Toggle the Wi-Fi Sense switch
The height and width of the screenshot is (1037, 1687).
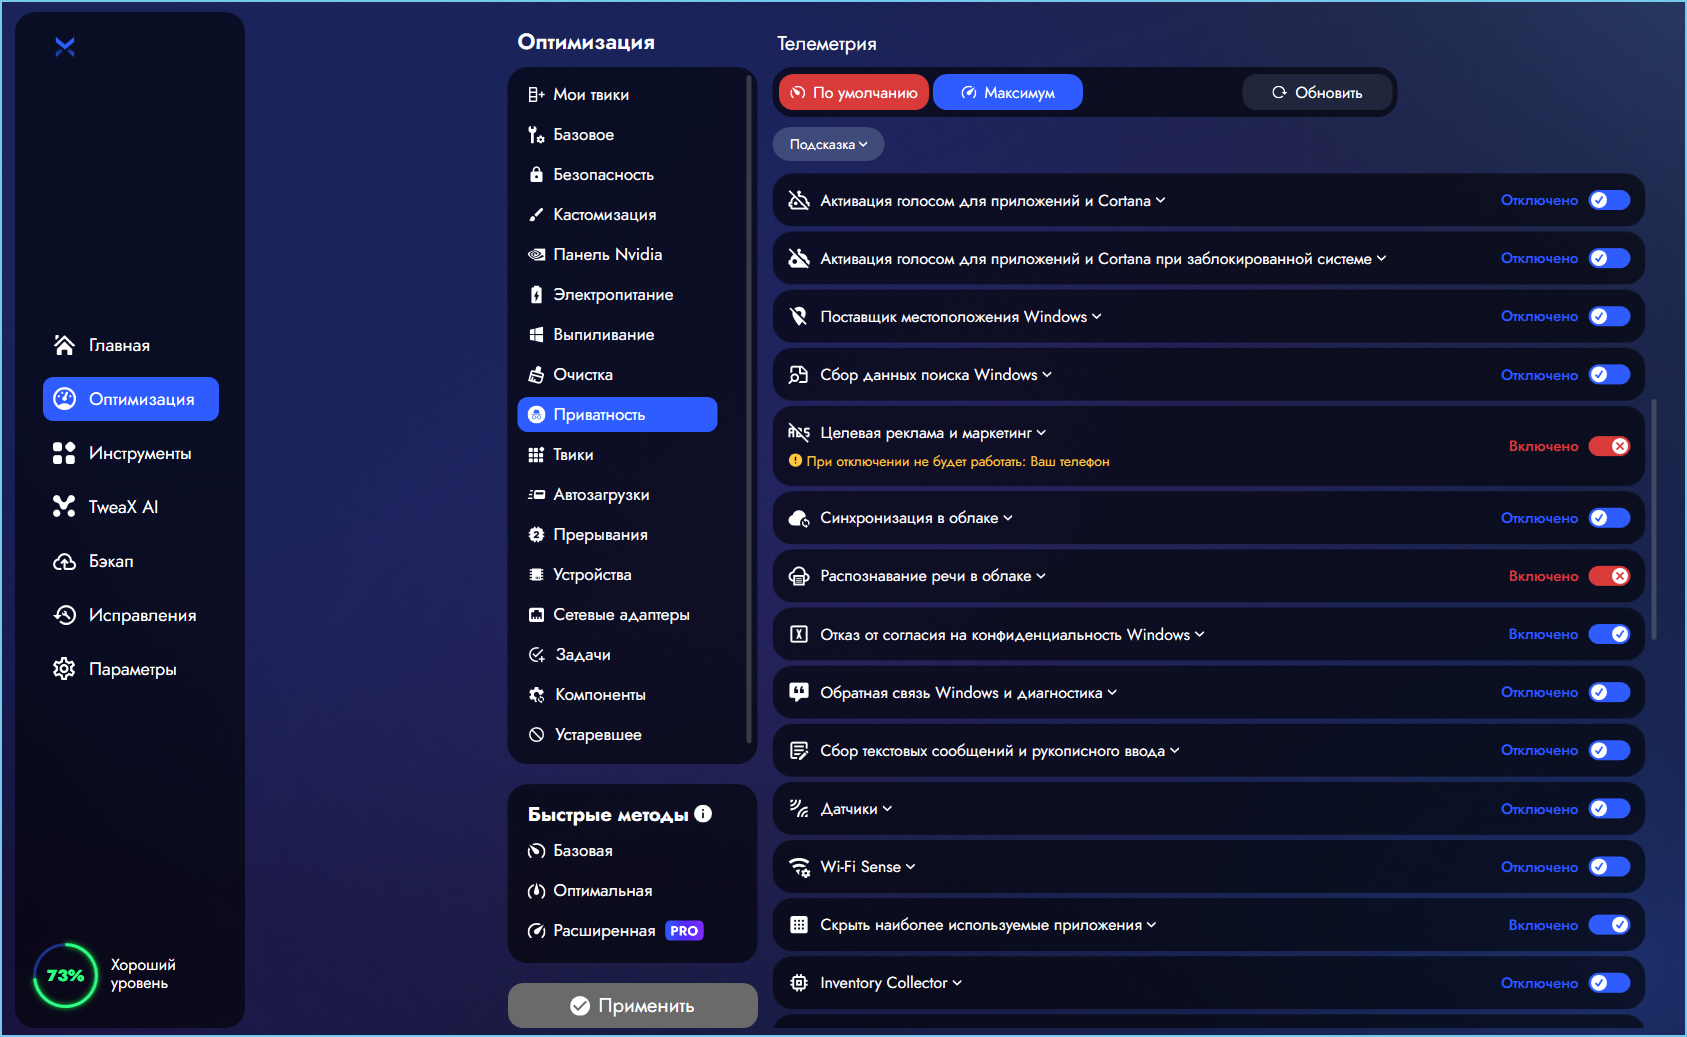point(1609,867)
